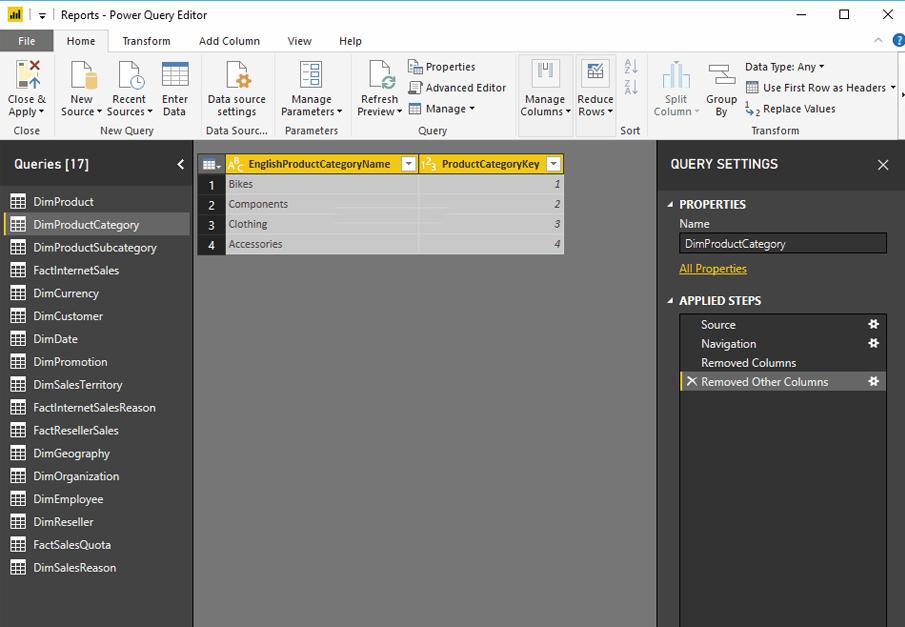Open Data source settings
Image resolution: width=905 pixels, height=627 pixels.
coord(237,76)
